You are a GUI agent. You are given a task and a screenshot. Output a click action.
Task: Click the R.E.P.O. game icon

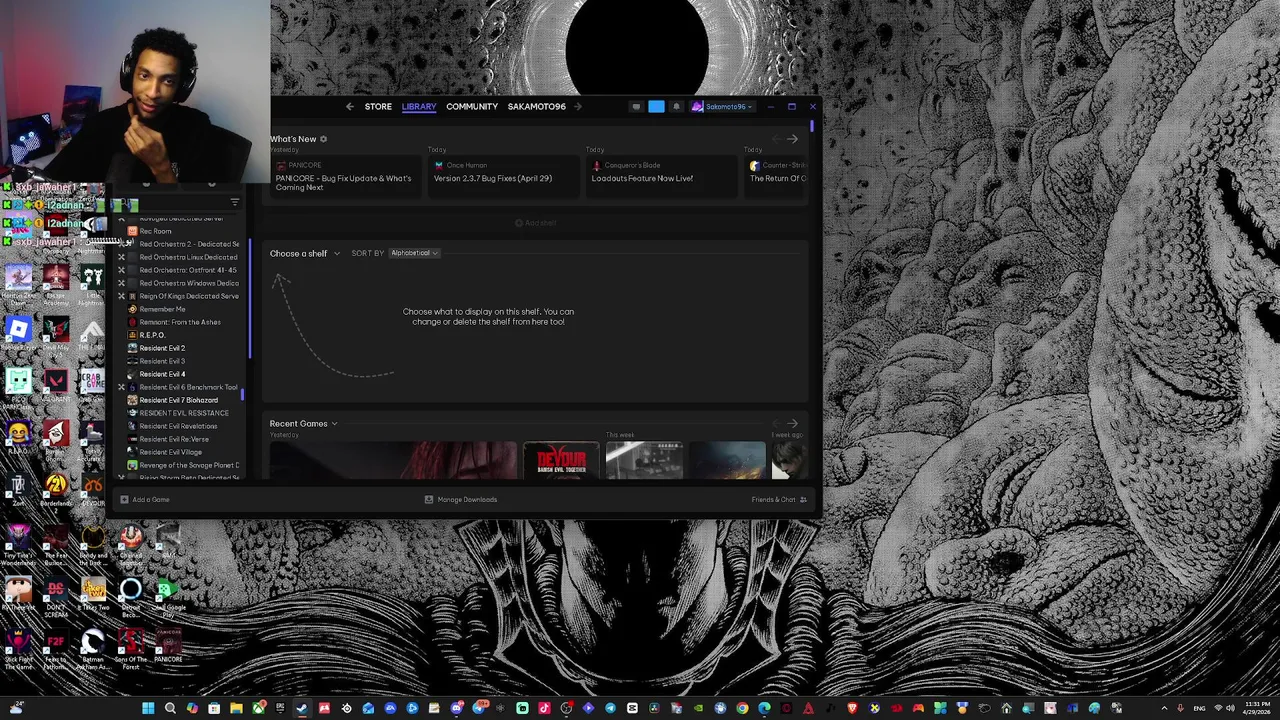point(132,335)
